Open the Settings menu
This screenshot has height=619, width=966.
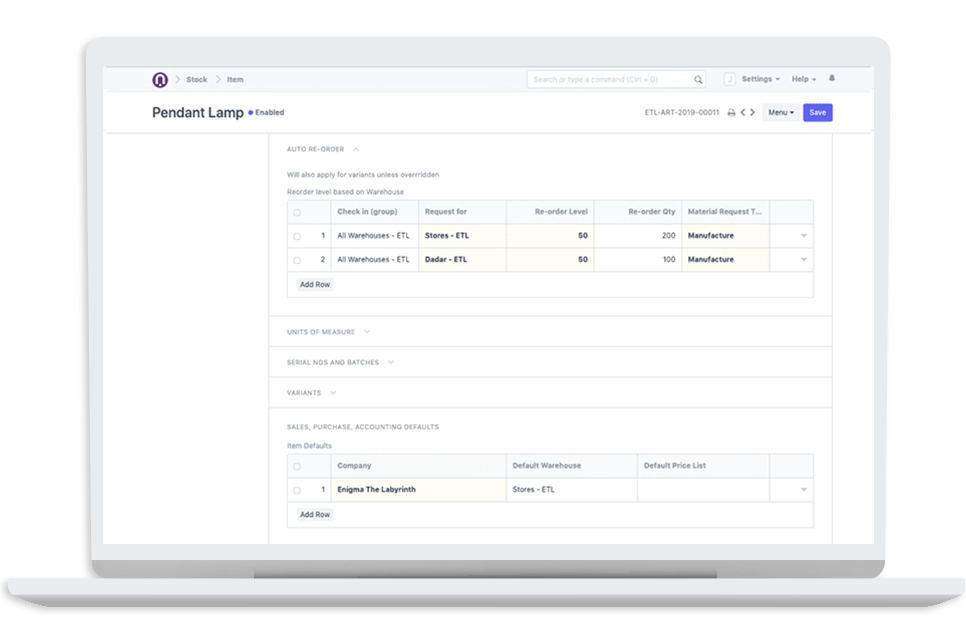click(x=757, y=78)
